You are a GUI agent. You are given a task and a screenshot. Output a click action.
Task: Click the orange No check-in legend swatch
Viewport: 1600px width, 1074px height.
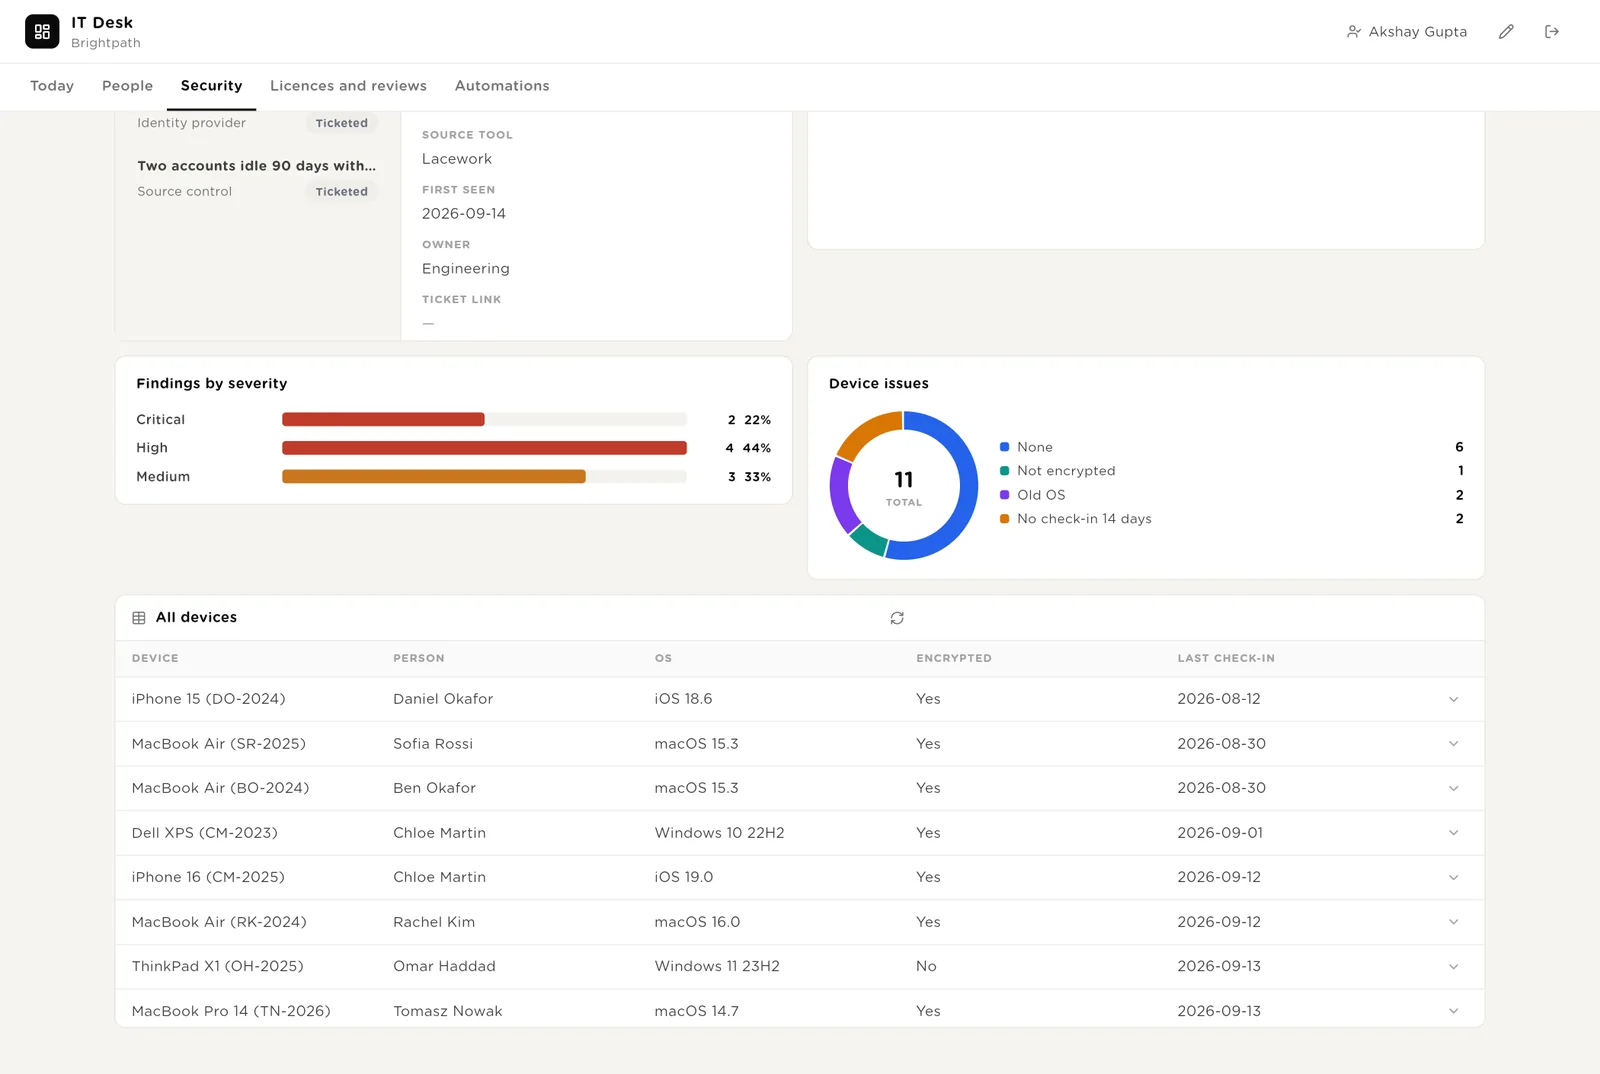pos(1004,519)
